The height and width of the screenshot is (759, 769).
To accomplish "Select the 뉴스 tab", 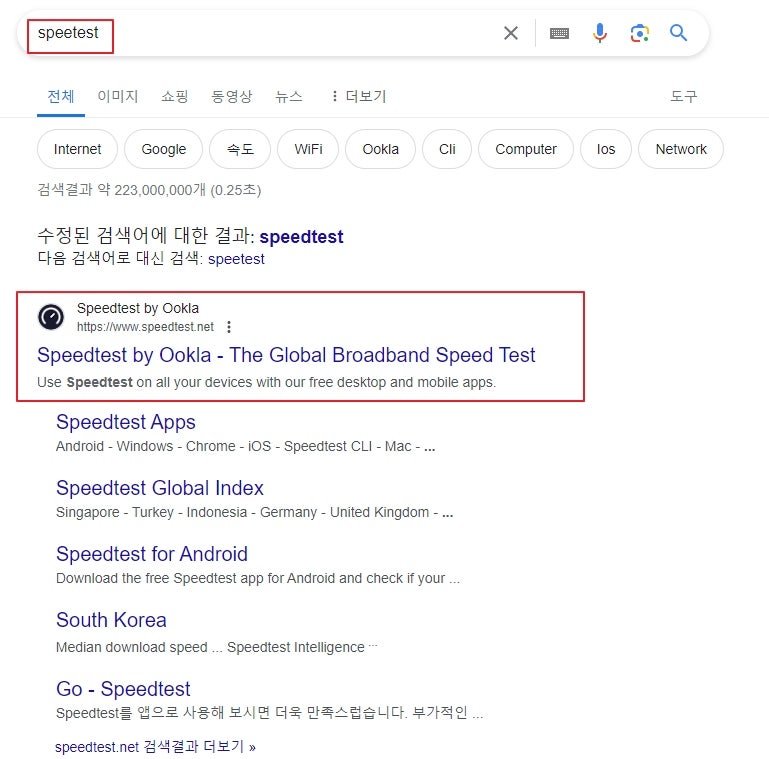I will pos(288,96).
